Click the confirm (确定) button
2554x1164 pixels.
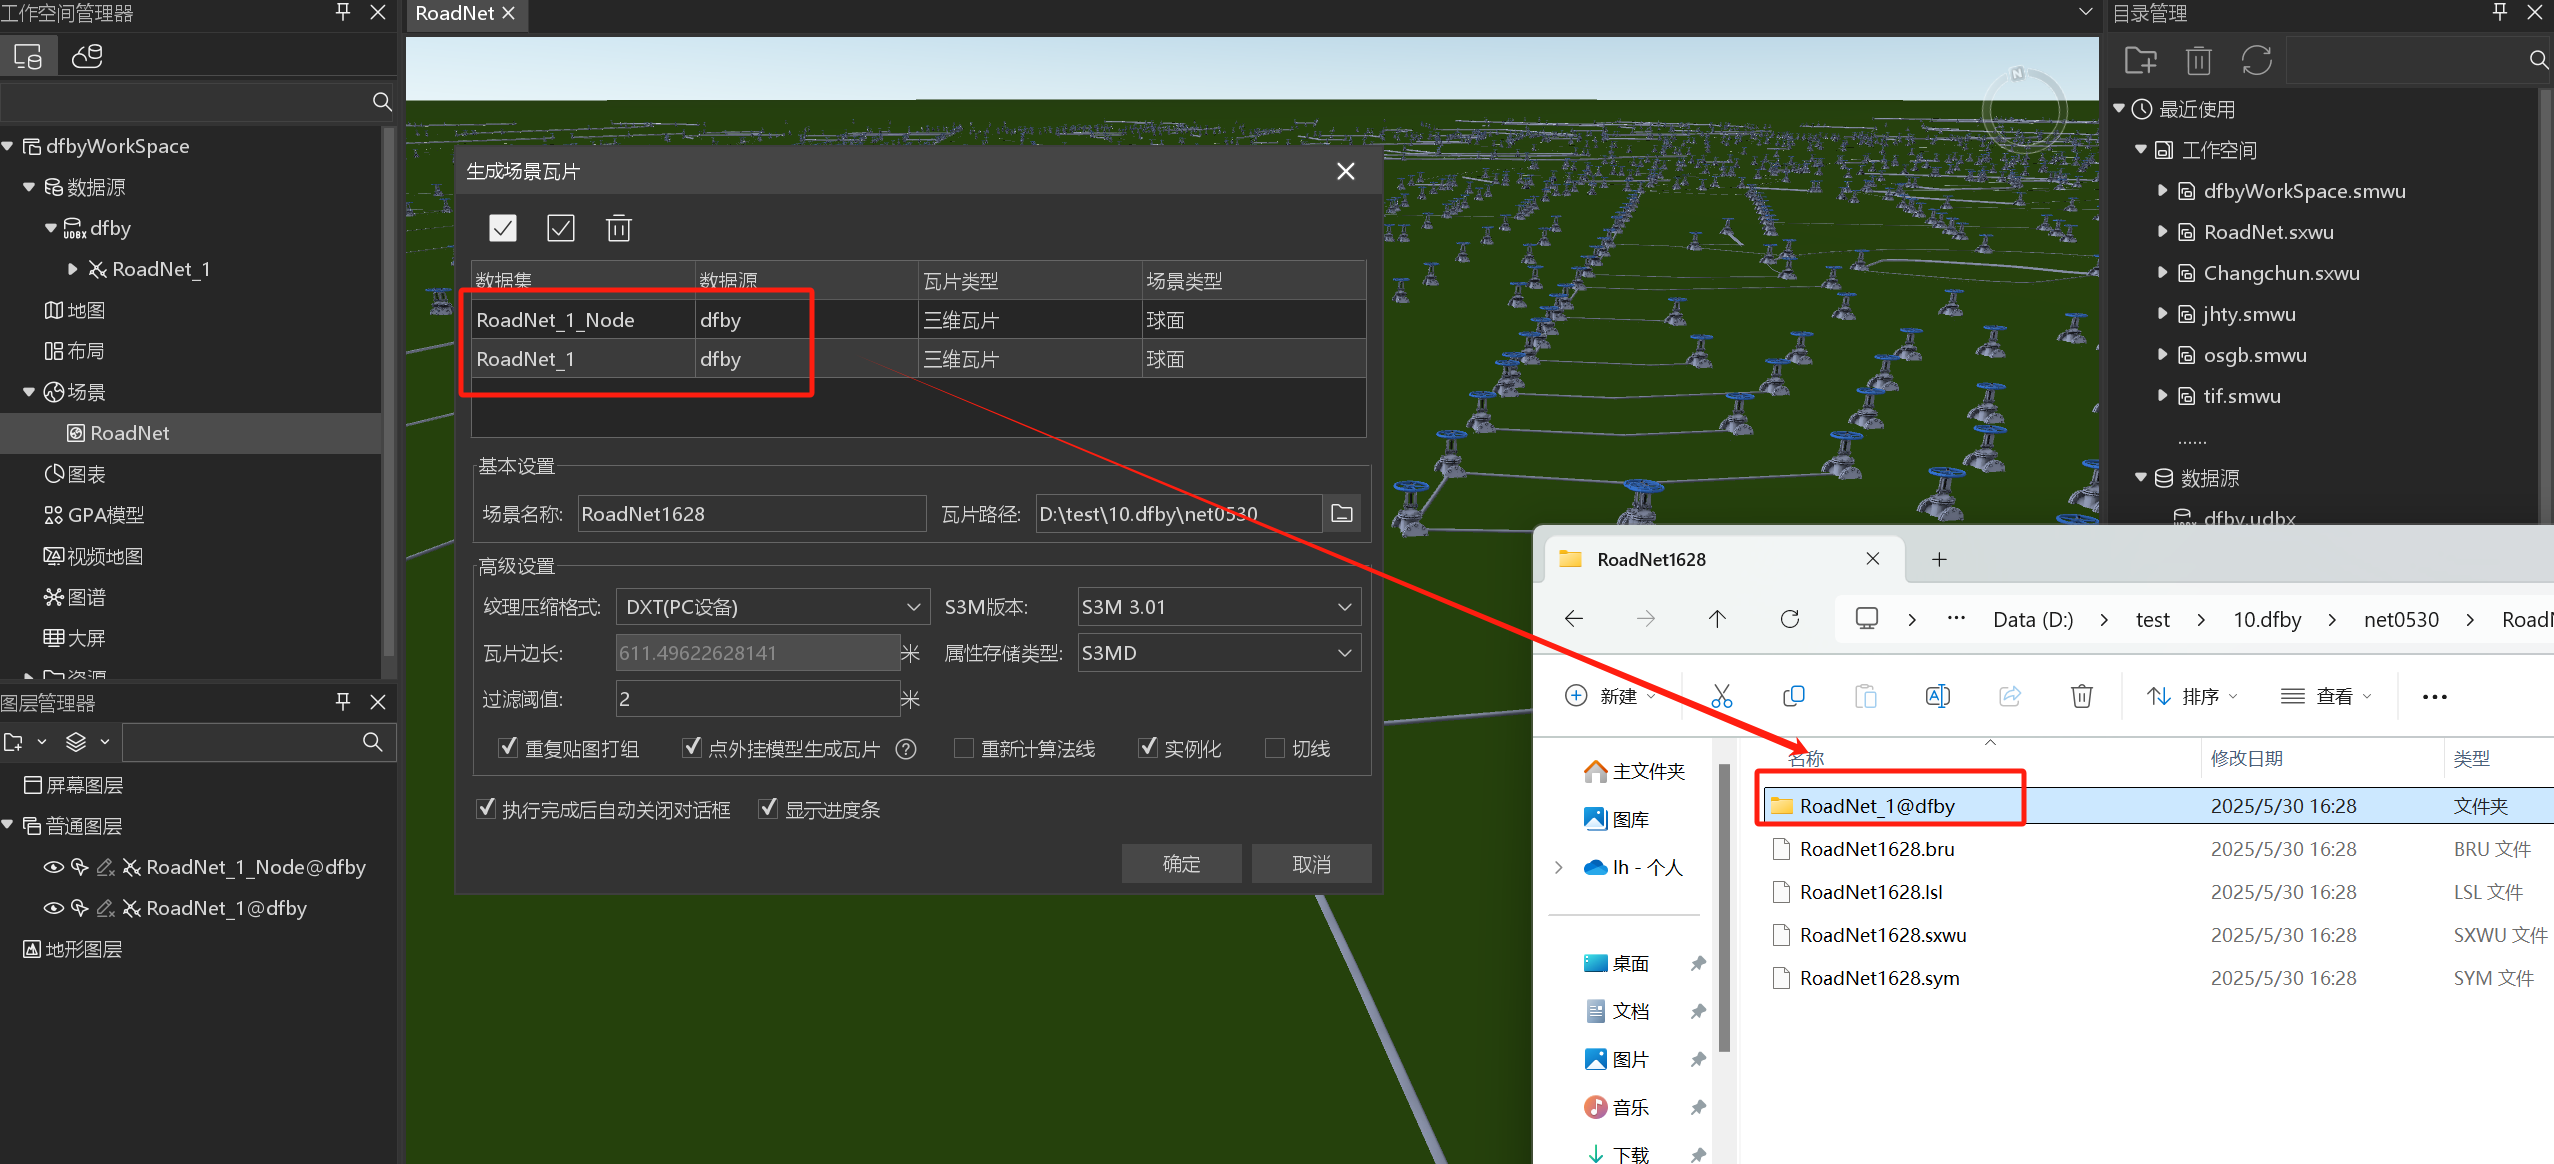point(1181,863)
